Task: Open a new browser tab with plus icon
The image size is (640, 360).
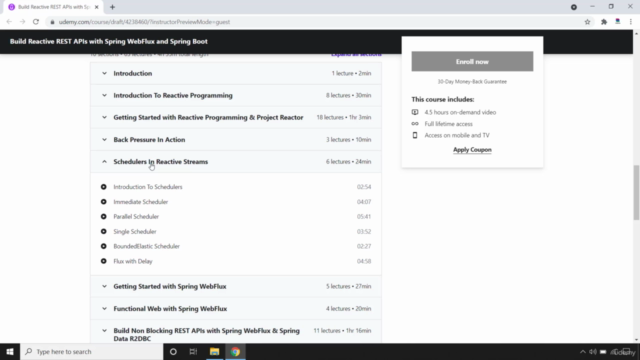Action: pos(112,7)
